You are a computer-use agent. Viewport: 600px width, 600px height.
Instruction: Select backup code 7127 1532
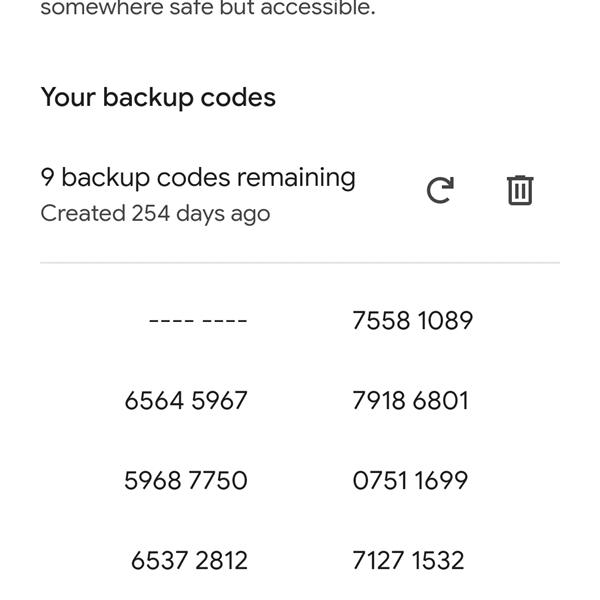click(408, 561)
